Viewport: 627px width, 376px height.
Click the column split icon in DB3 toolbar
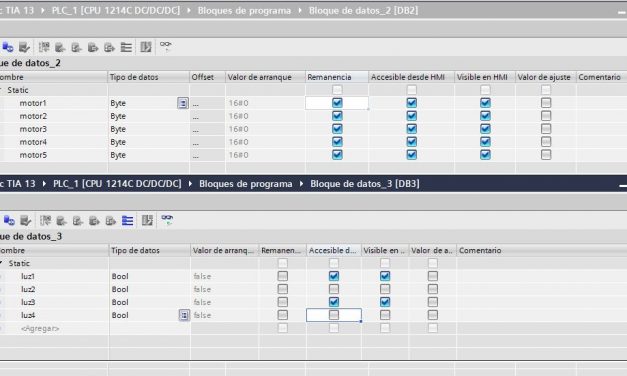click(x=147, y=220)
